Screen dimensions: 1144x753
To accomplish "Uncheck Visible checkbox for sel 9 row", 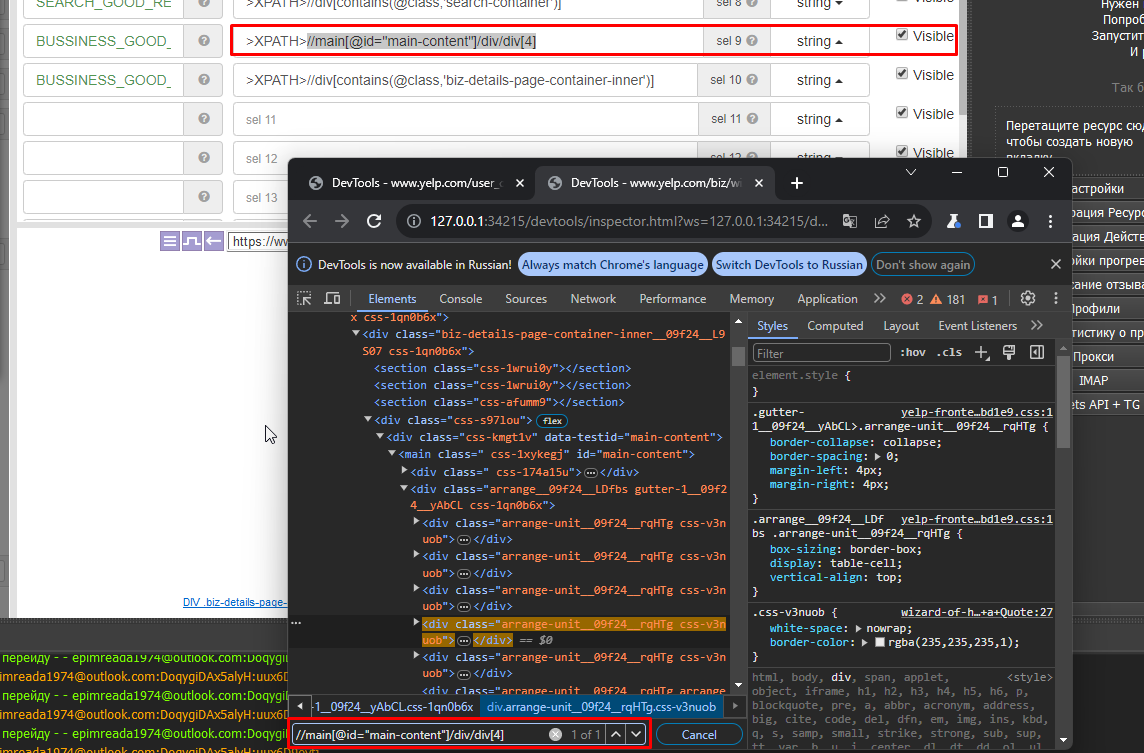I will click(x=902, y=35).
